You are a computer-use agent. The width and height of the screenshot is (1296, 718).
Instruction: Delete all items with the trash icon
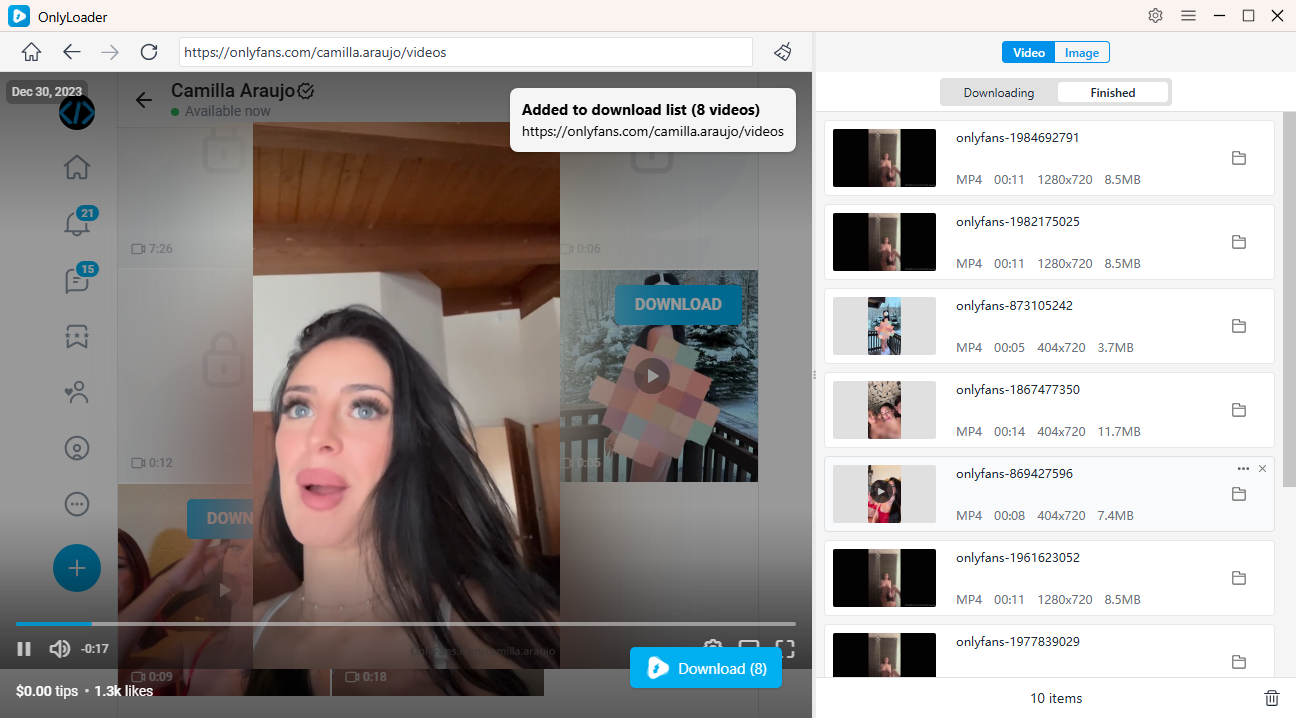tap(1271, 698)
